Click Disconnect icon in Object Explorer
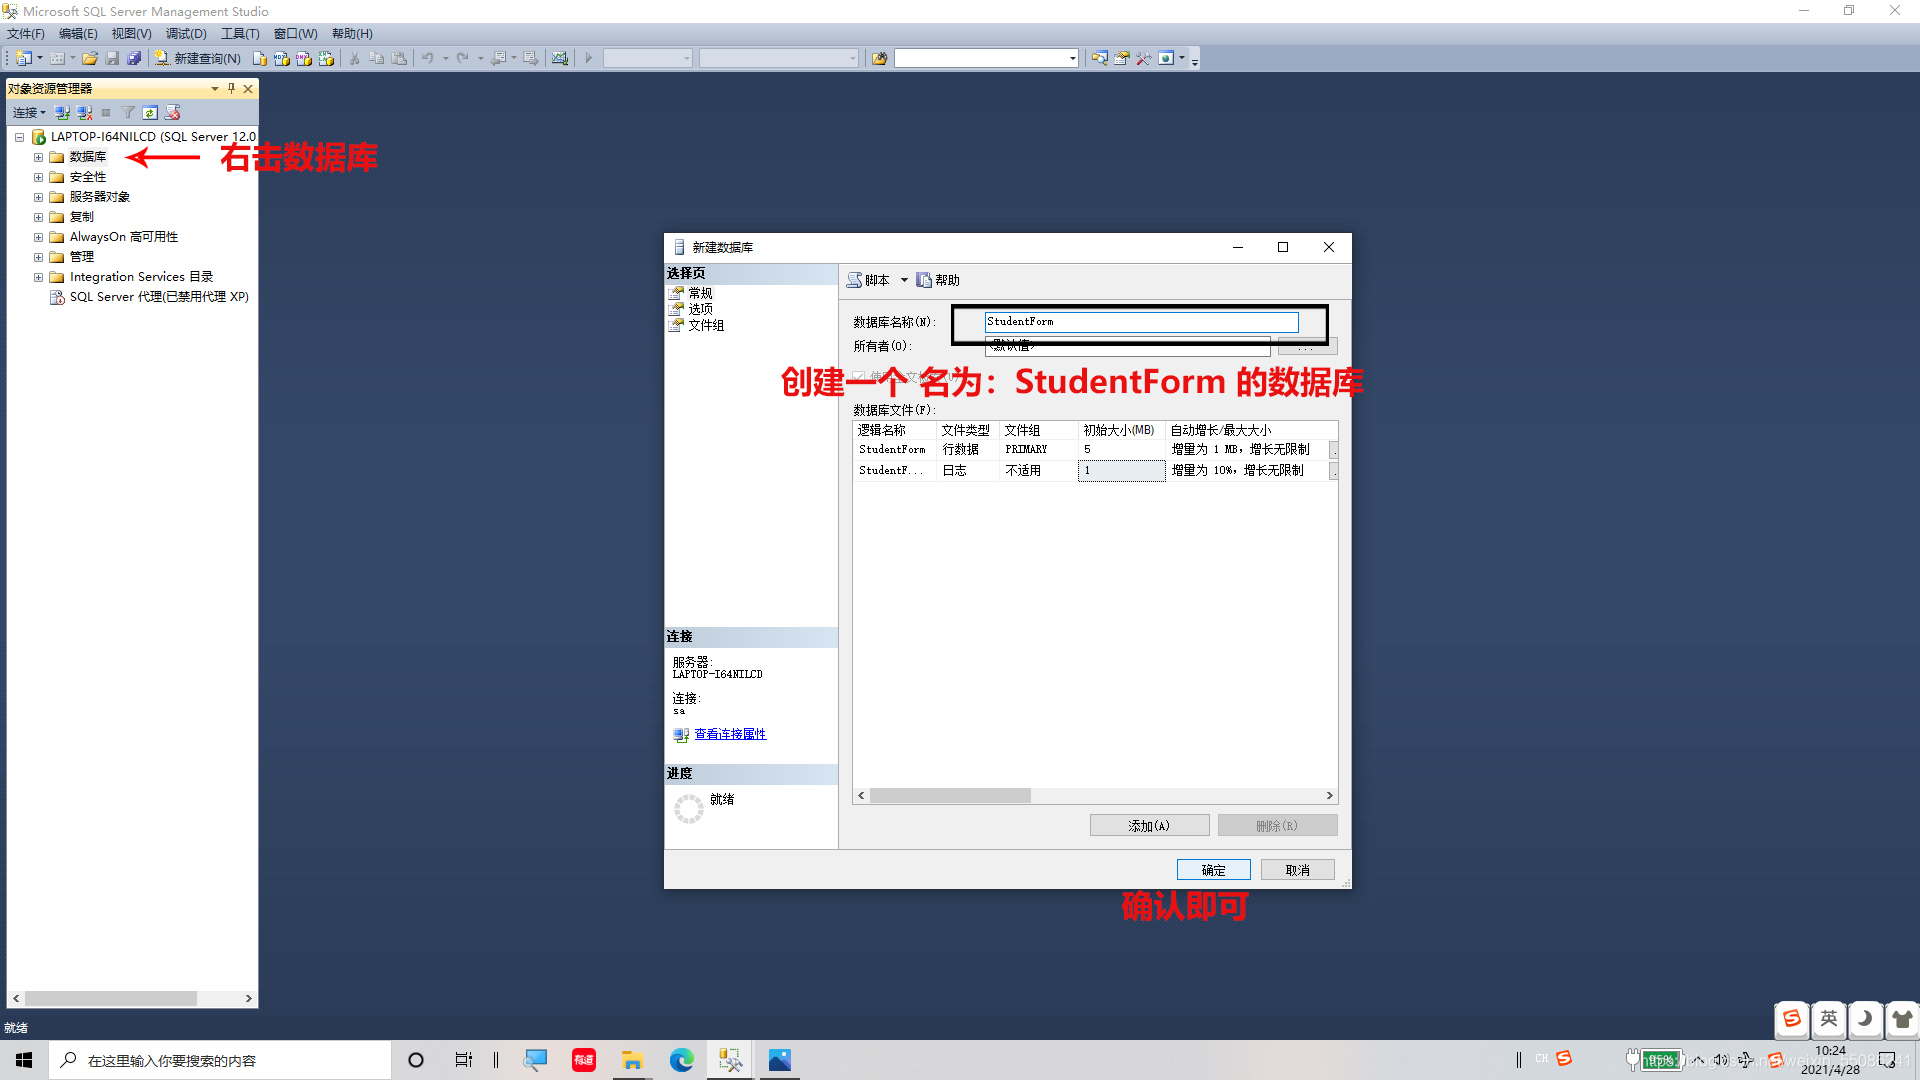The height and width of the screenshot is (1080, 1920). [x=84, y=113]
